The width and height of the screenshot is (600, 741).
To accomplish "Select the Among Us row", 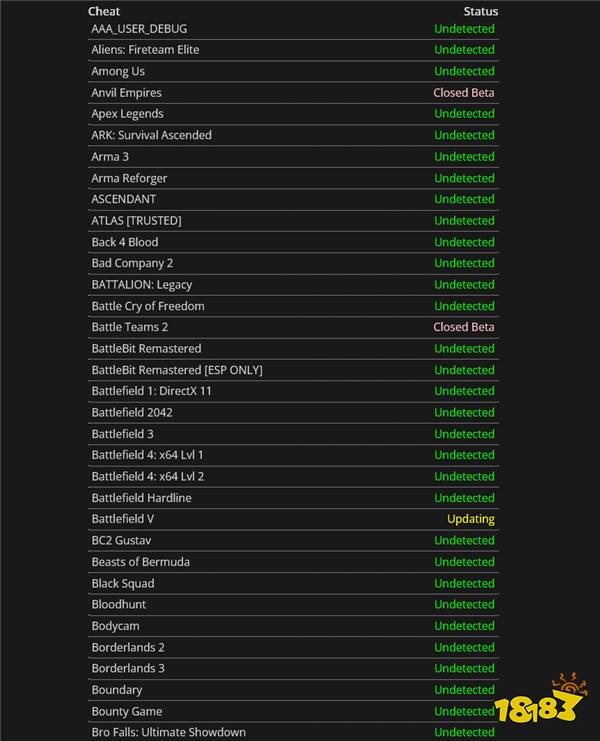I will click(293, 71).
